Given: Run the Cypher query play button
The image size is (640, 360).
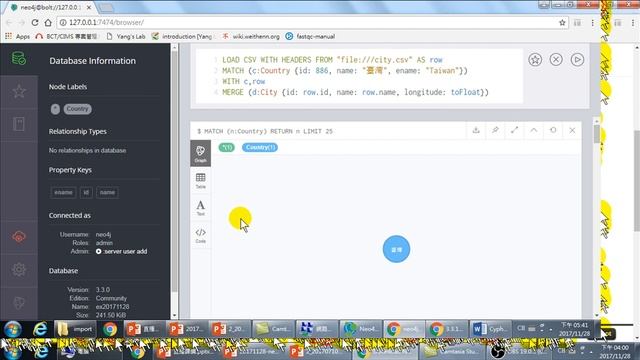Looking at the screenshot, I should click(577, 60).
